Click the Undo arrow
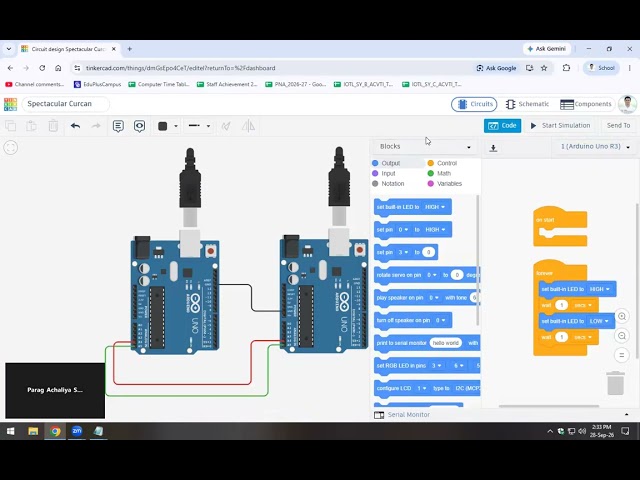Image resolution: width=640 pixels, height=480 pixels. 75,126
